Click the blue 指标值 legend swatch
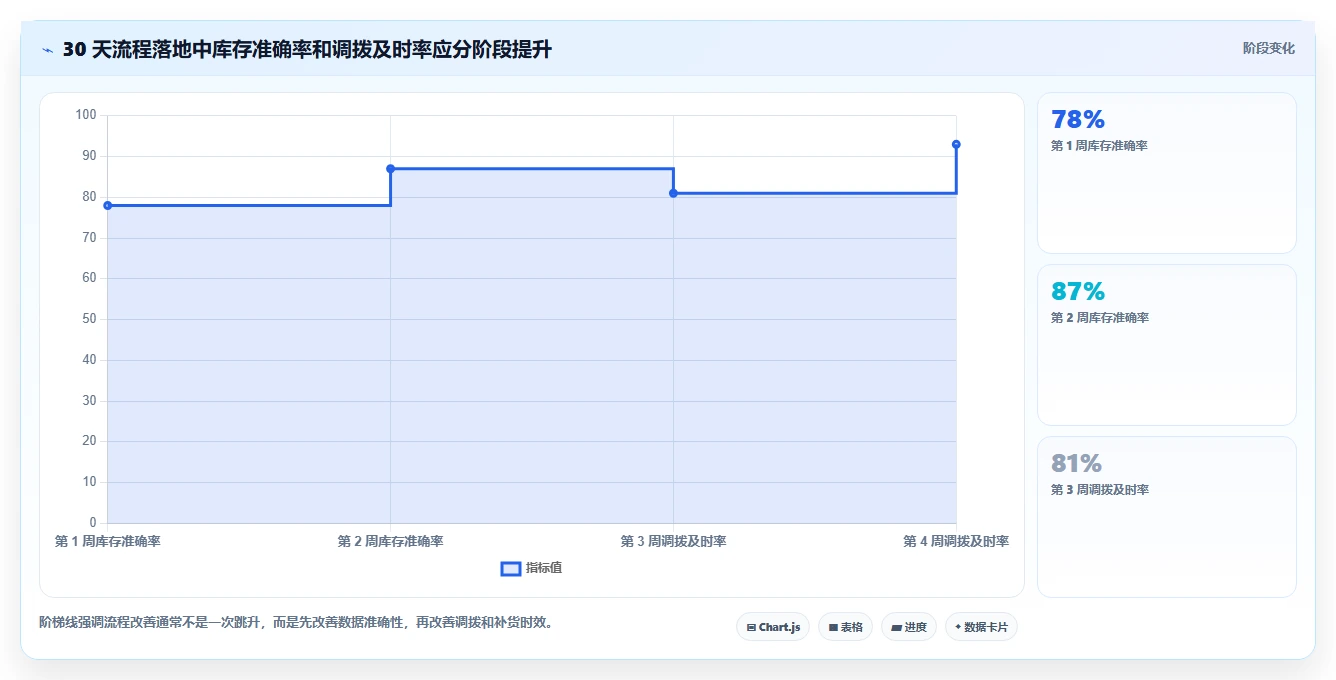This screenshot has width=1336, height=680. point(511,569)
